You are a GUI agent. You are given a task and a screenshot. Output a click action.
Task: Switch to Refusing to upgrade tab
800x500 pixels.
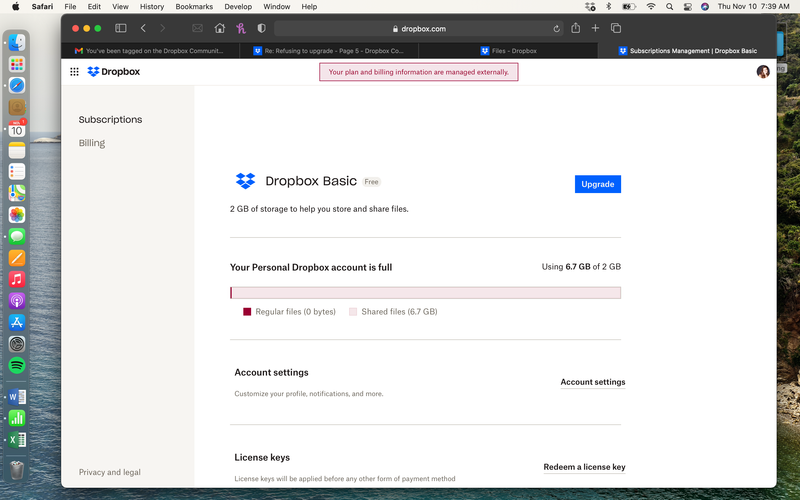pos(329,51)
